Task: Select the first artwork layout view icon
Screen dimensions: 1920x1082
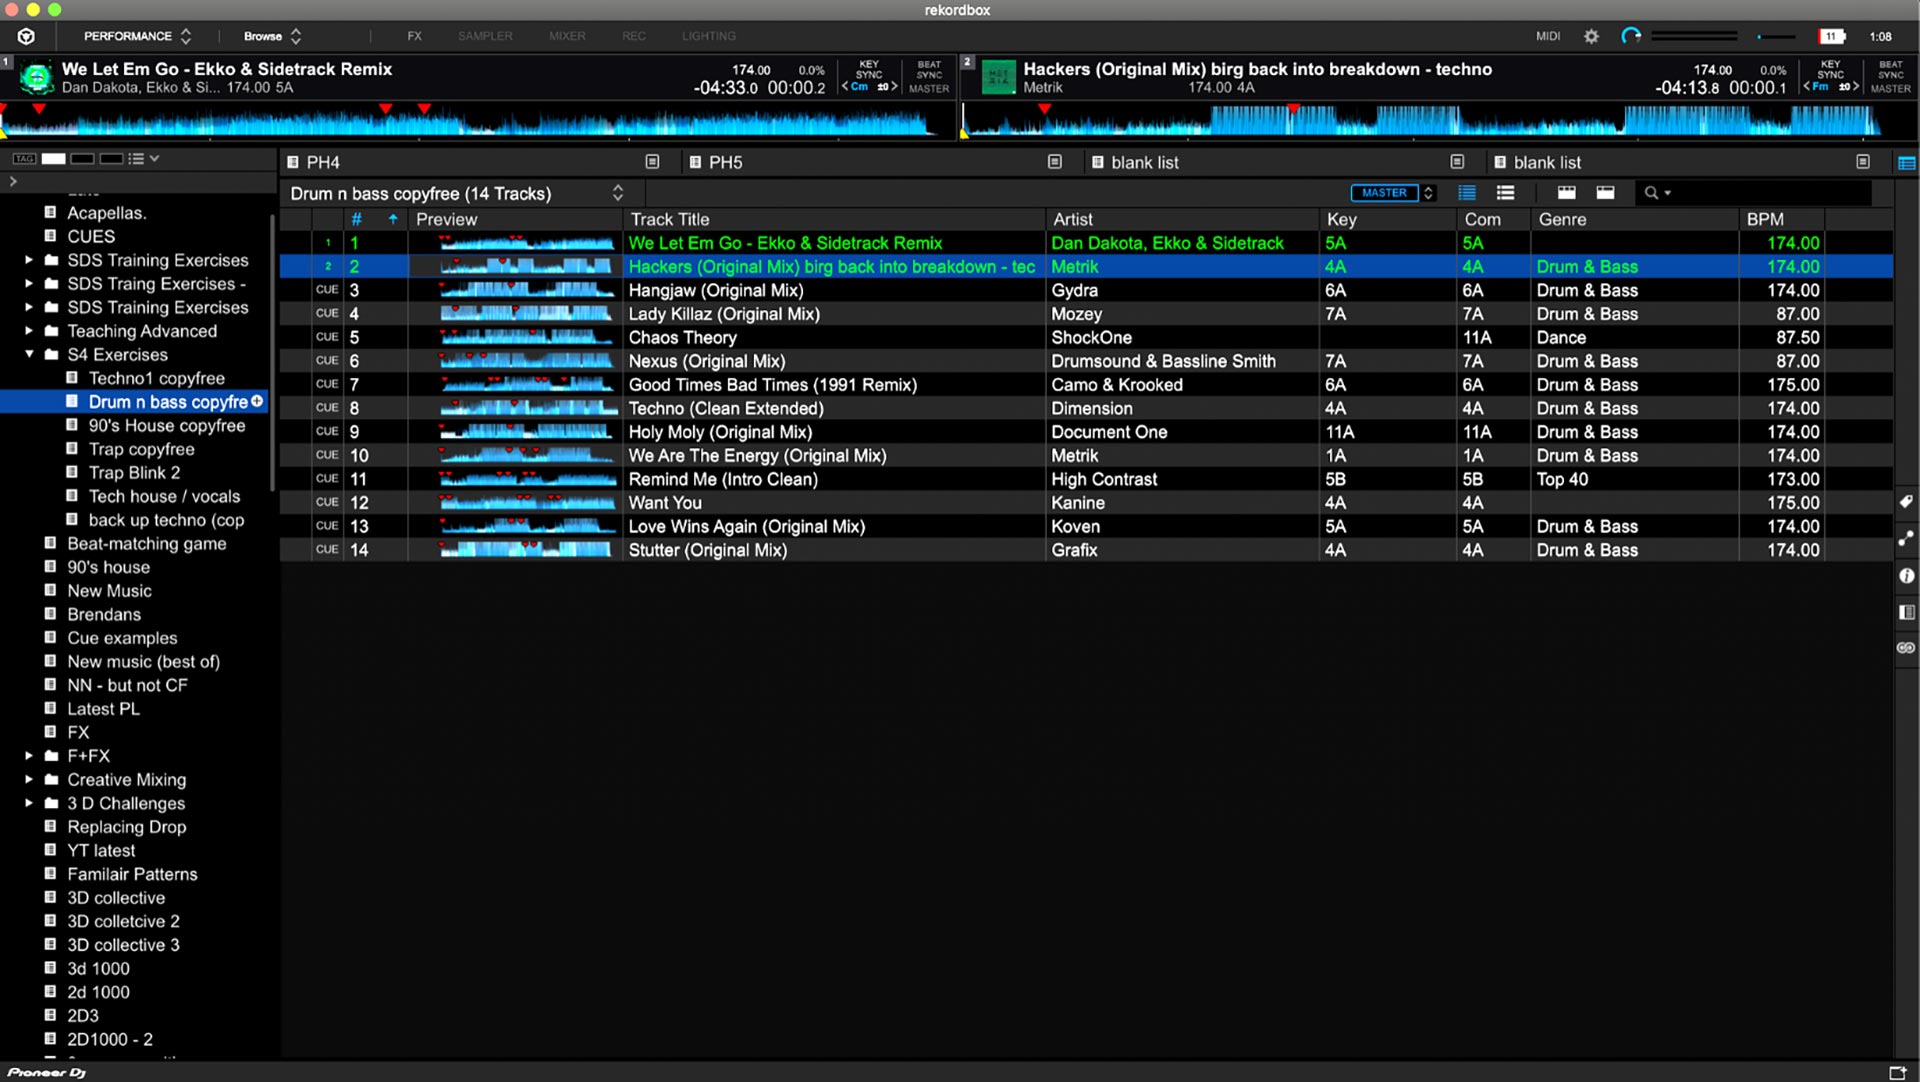Action: pyautogui.click(x=1567, y=193)
